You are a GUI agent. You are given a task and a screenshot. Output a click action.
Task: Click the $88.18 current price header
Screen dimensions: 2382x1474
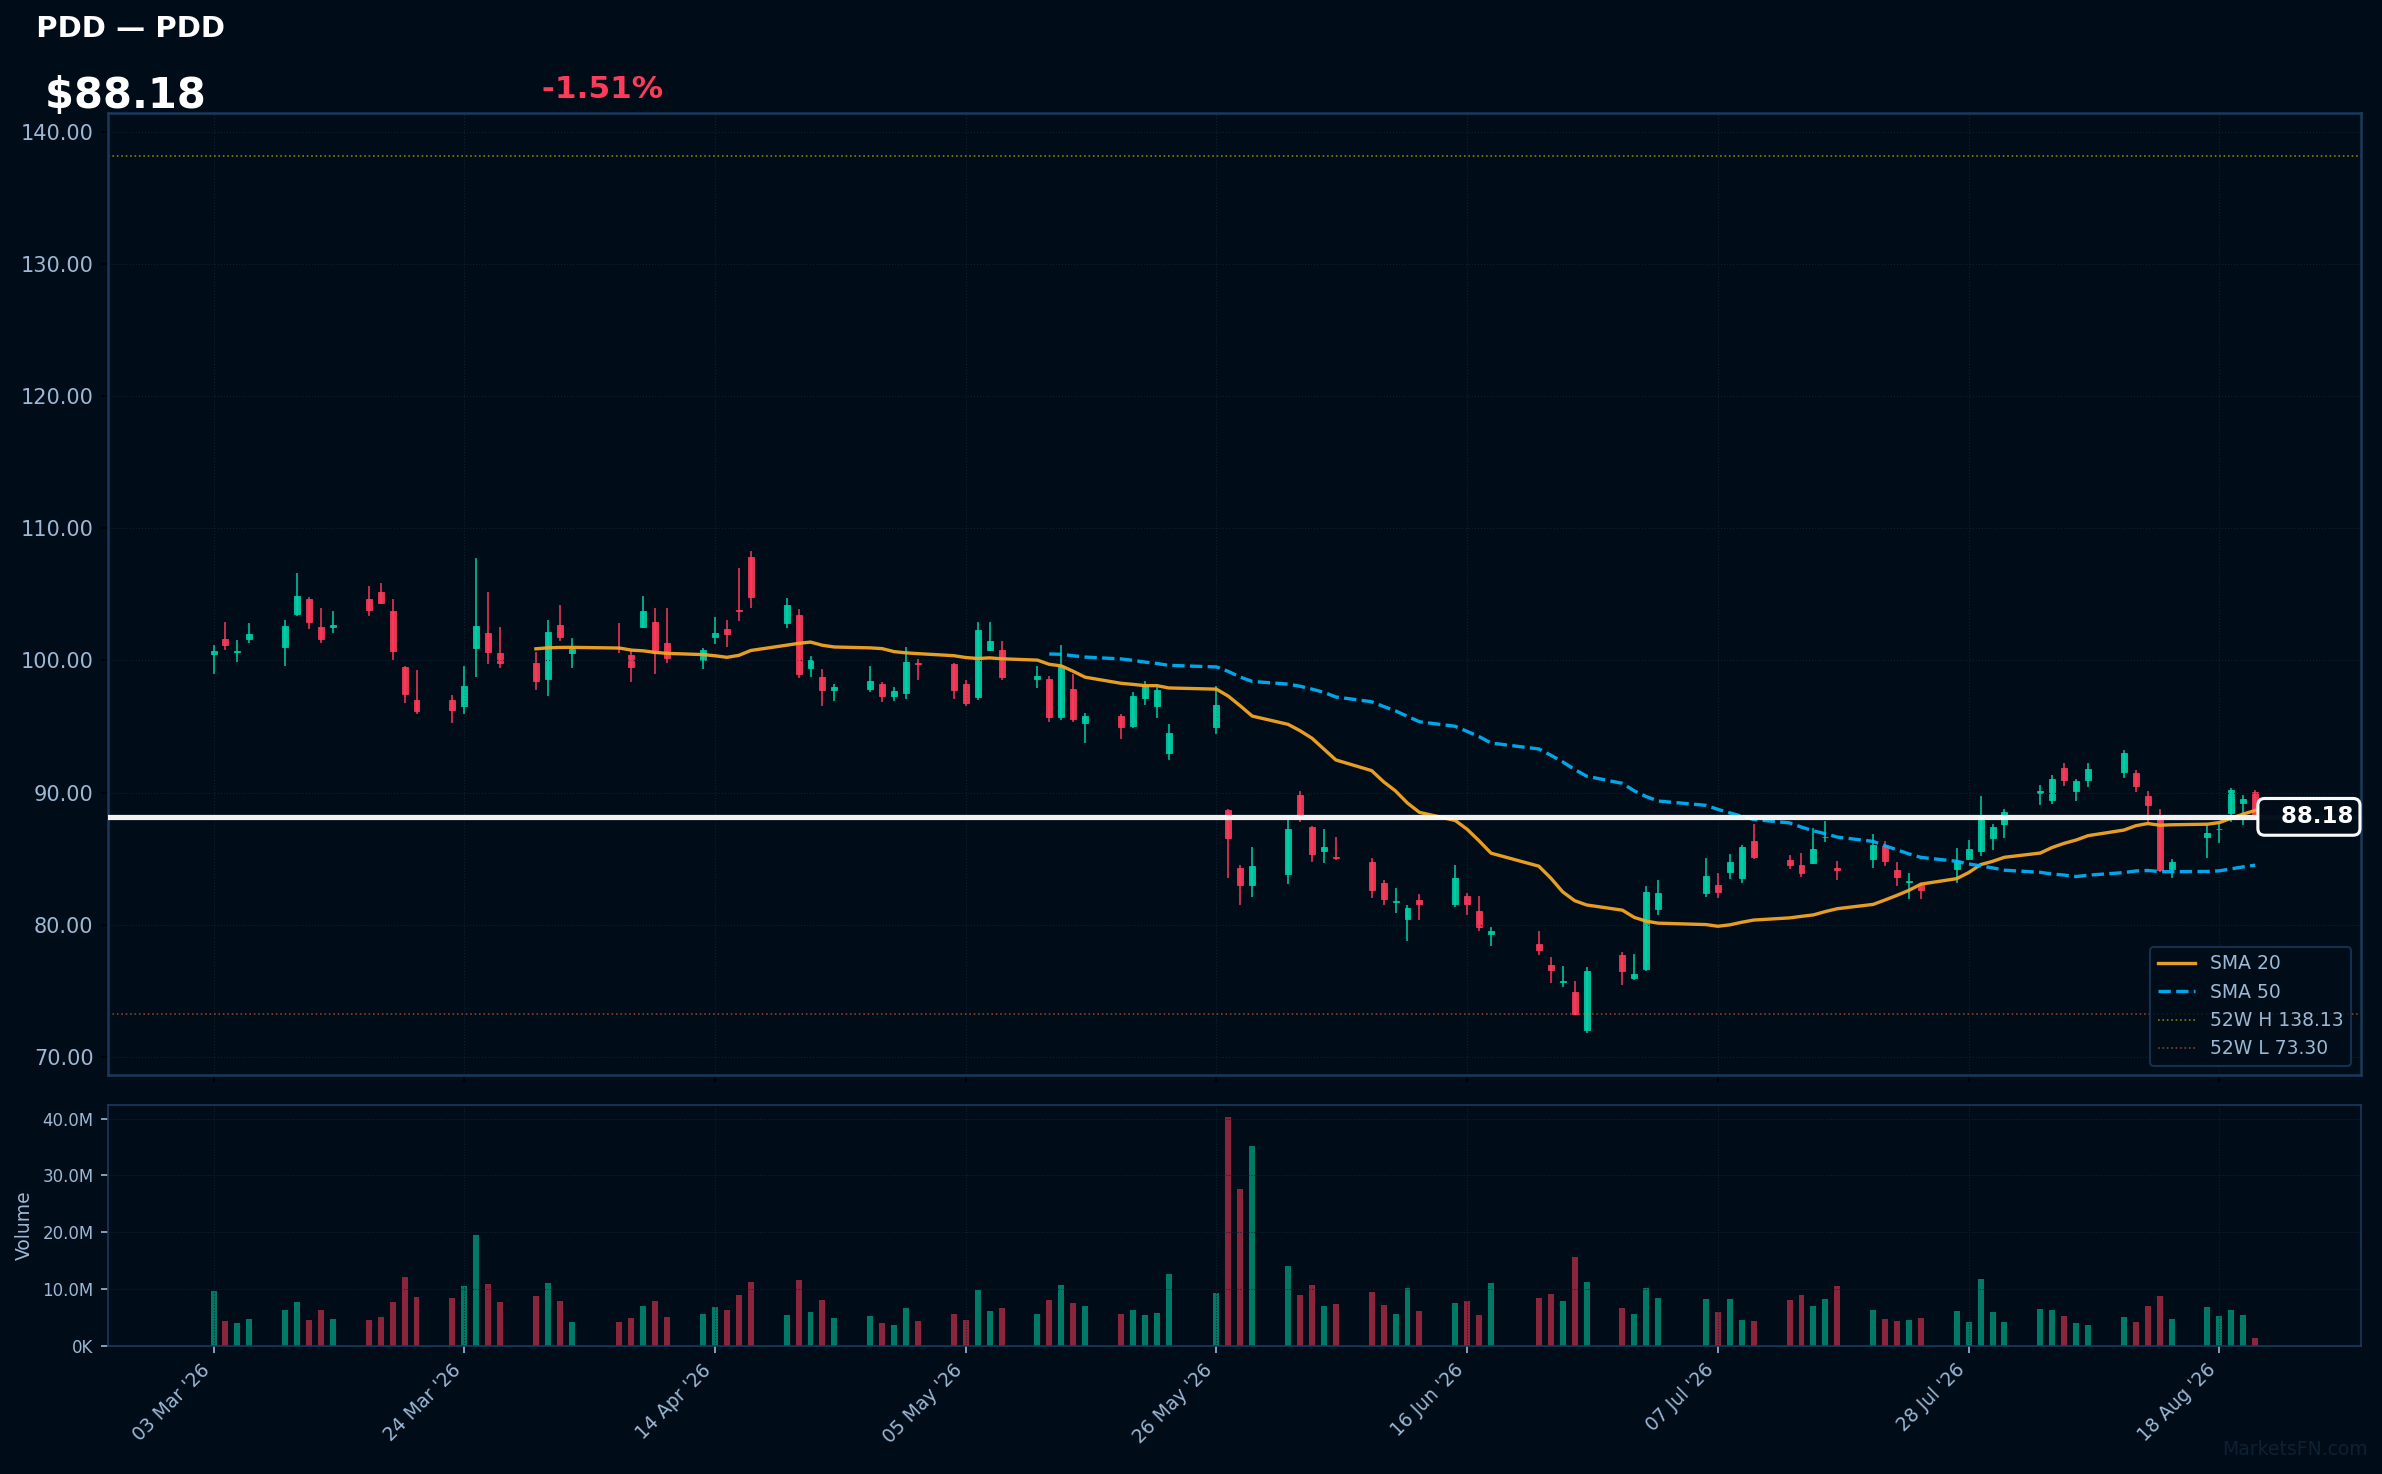pos(125,94)
